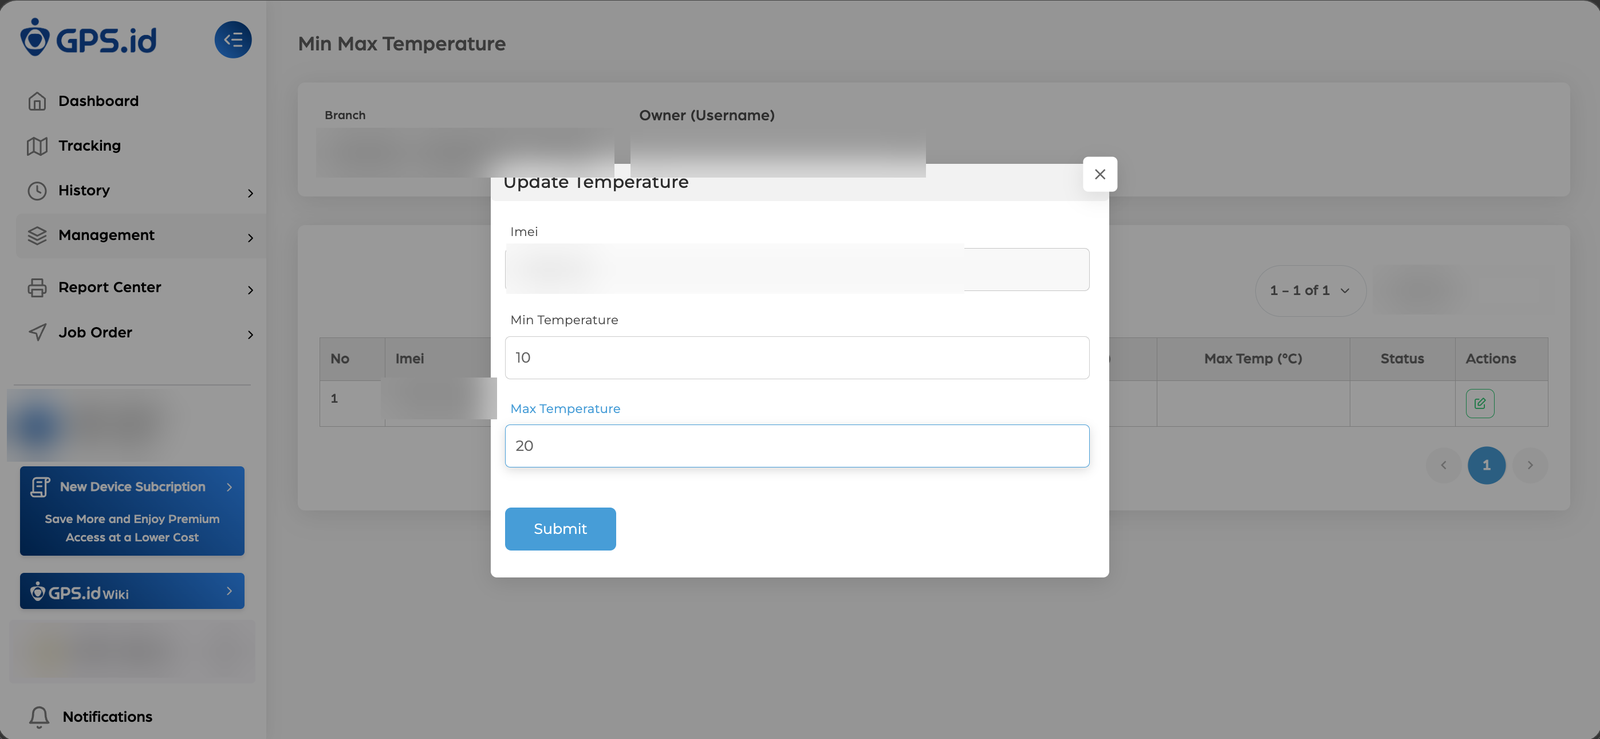Click the History clock icon
Screen dimensions: 1600x739
click(x=37, y=191)
